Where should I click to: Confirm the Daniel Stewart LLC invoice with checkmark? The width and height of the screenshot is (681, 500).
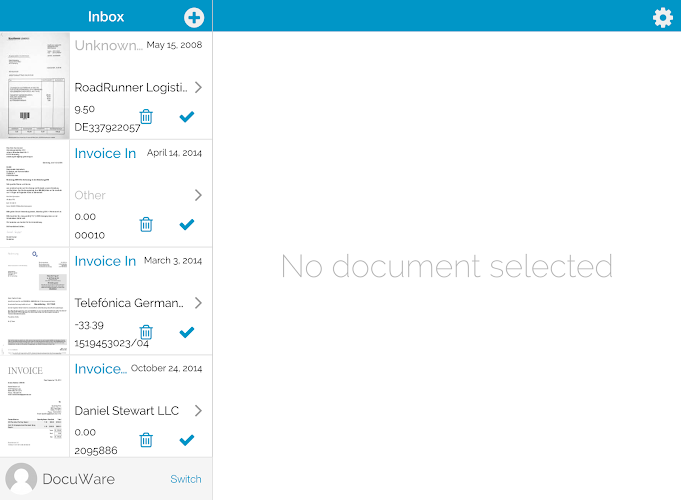[x=187, y=440]
